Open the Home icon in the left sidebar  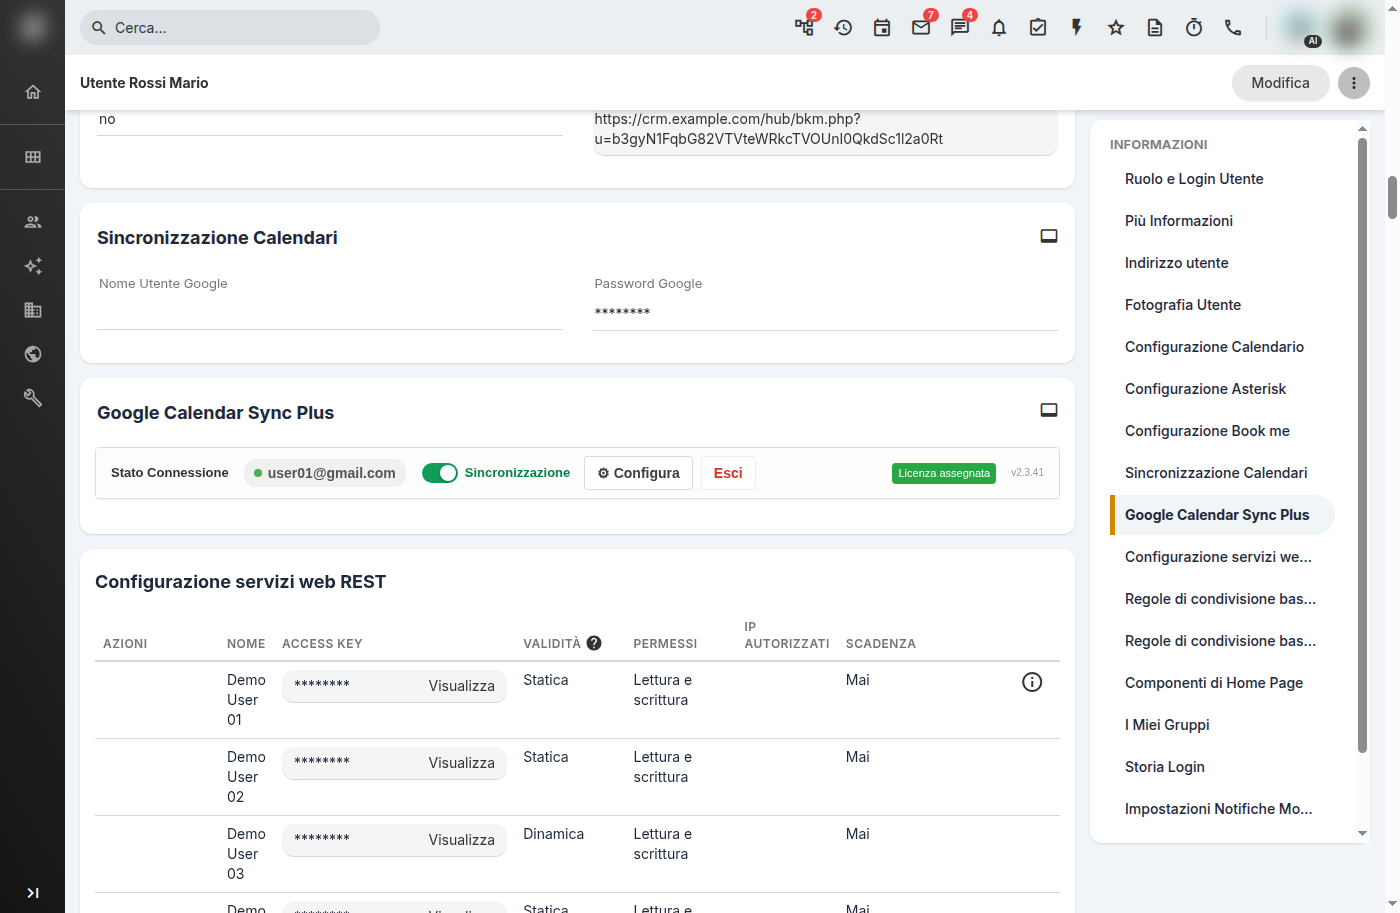click(33, 92)
